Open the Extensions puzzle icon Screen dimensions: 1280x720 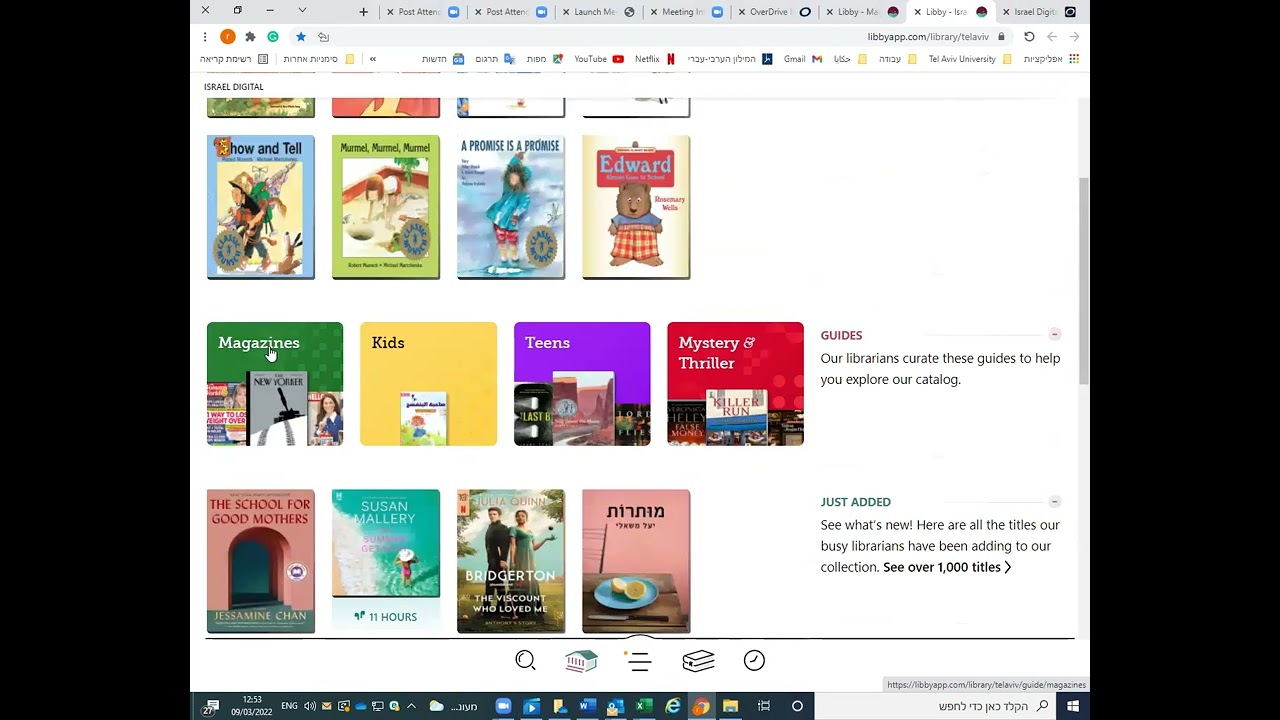click(x=250, y=37)
